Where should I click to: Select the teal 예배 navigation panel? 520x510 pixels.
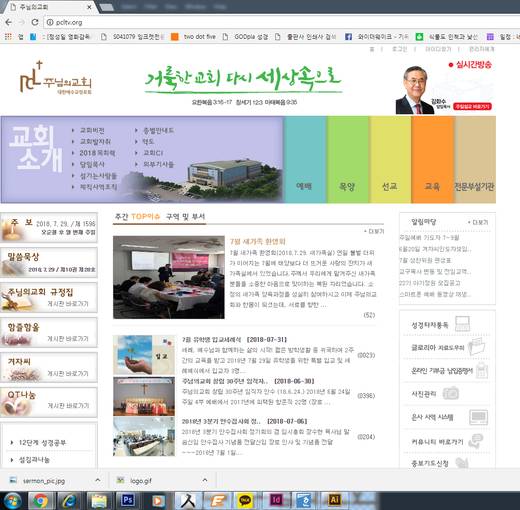coord(305,159)
